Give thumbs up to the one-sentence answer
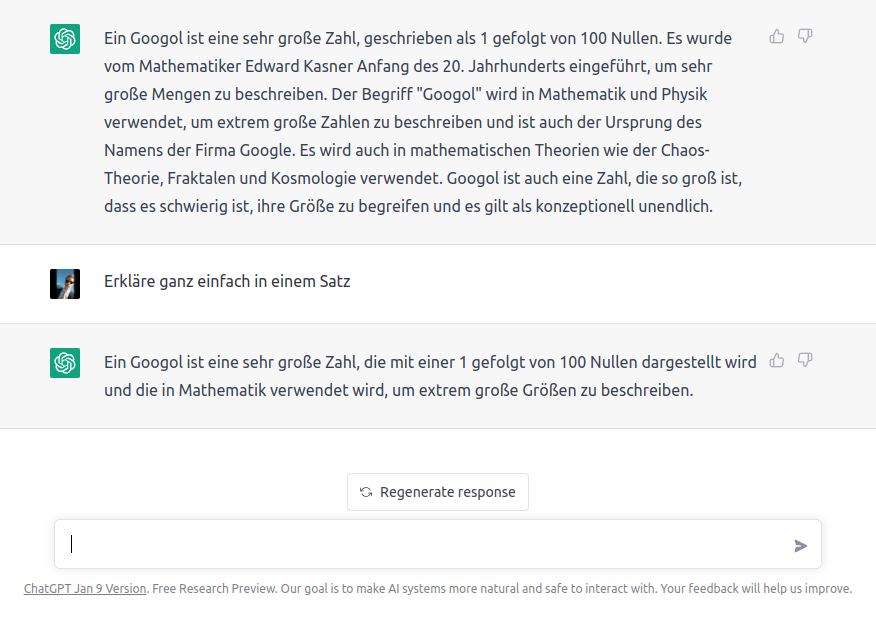The width and height of the screenshot is (876, 620). pyautogui.click(x=777, y=361)
